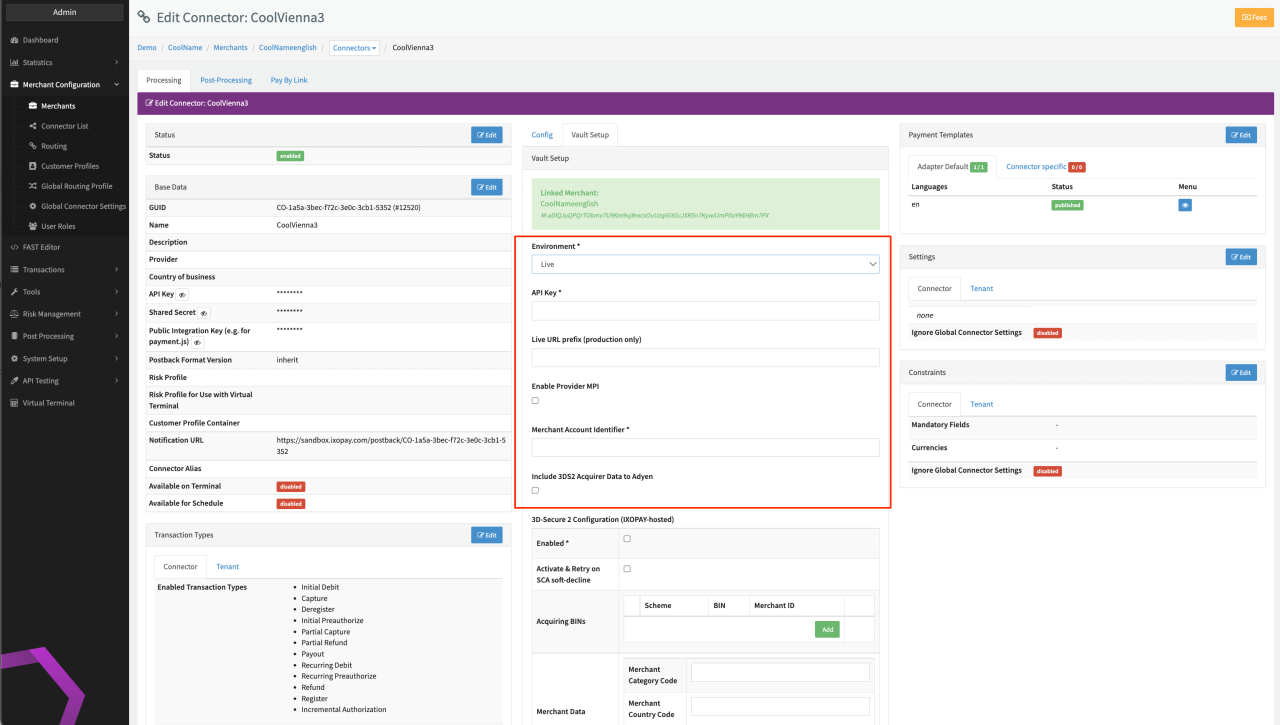Click the Routing icon in sidebar
Image resolution: width=1280 pixels, height=725 pixels.
point(33,146)
